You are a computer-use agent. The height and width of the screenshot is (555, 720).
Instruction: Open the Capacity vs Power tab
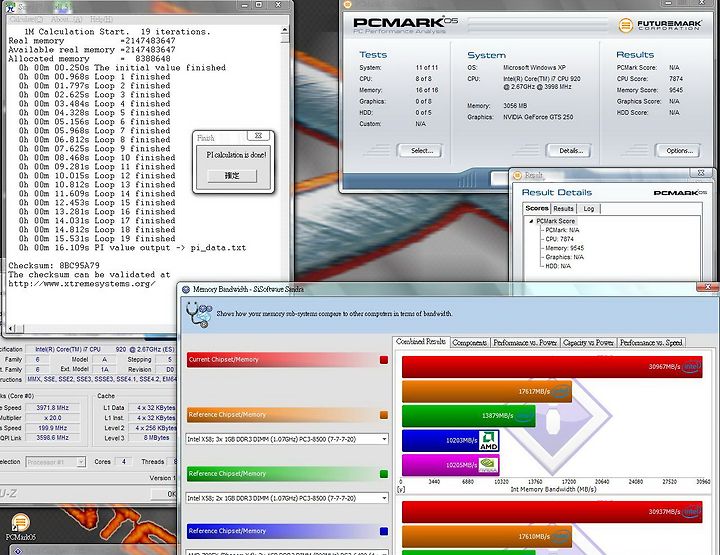click(588, 342)
